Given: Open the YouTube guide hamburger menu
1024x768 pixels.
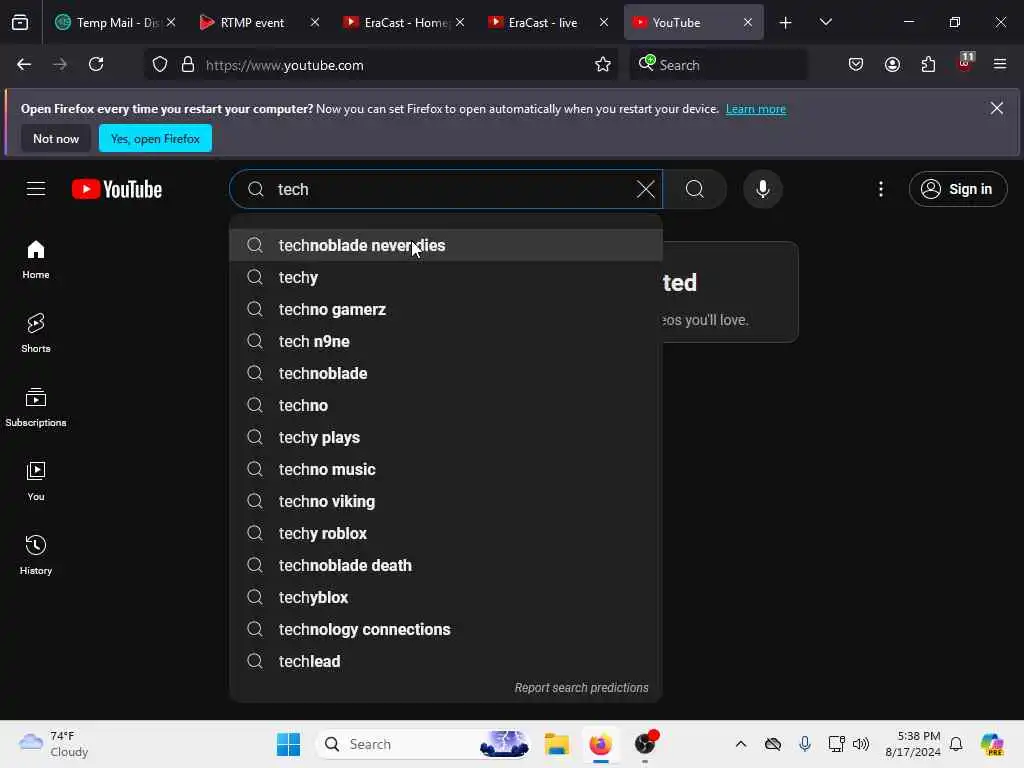Looking at the screenshot, I should 36,189.
